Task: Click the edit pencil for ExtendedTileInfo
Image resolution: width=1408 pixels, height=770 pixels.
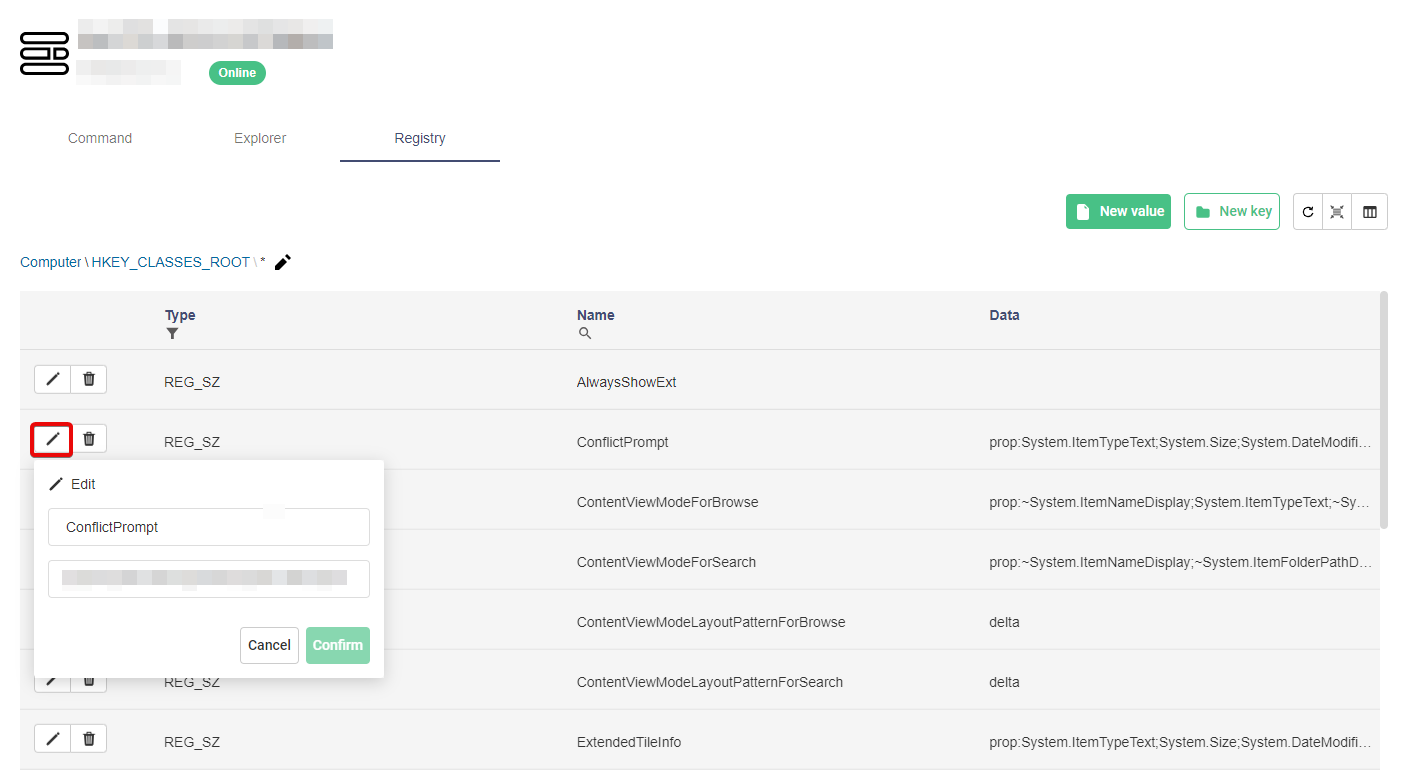Action: 53,739
